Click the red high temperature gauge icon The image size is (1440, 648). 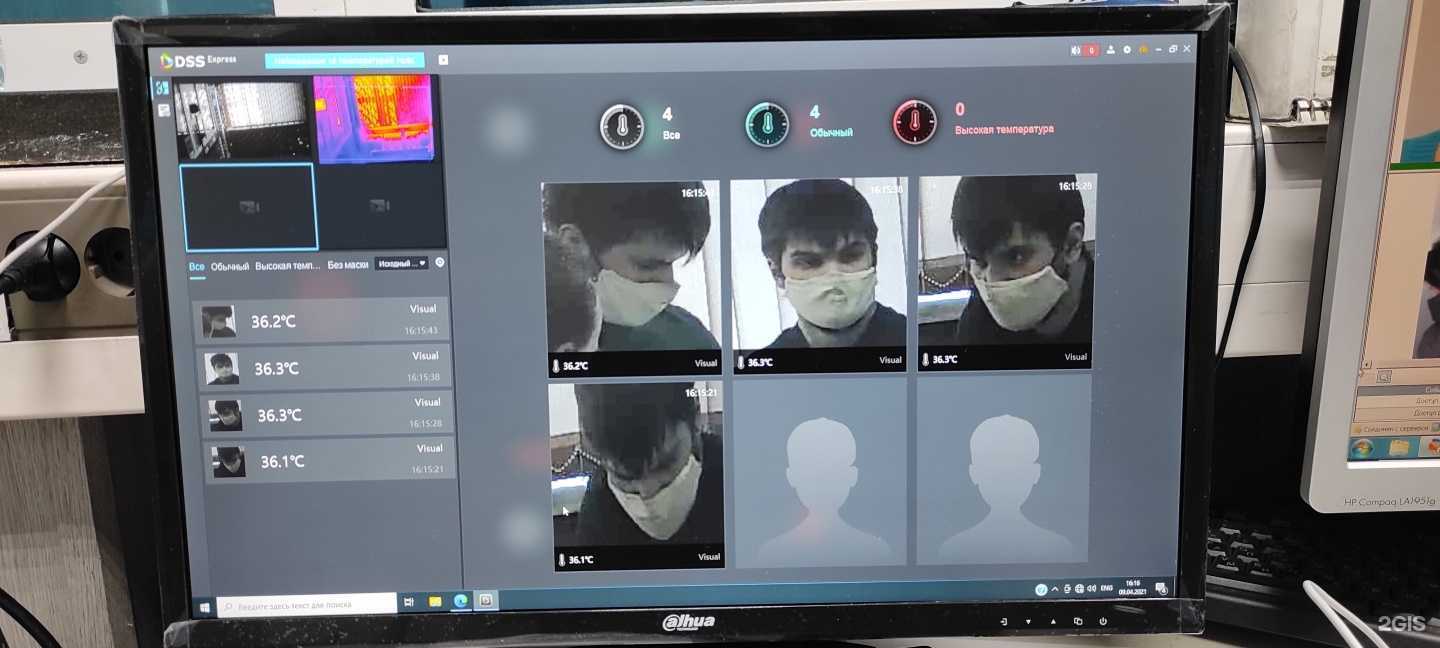tap(914, 122)
